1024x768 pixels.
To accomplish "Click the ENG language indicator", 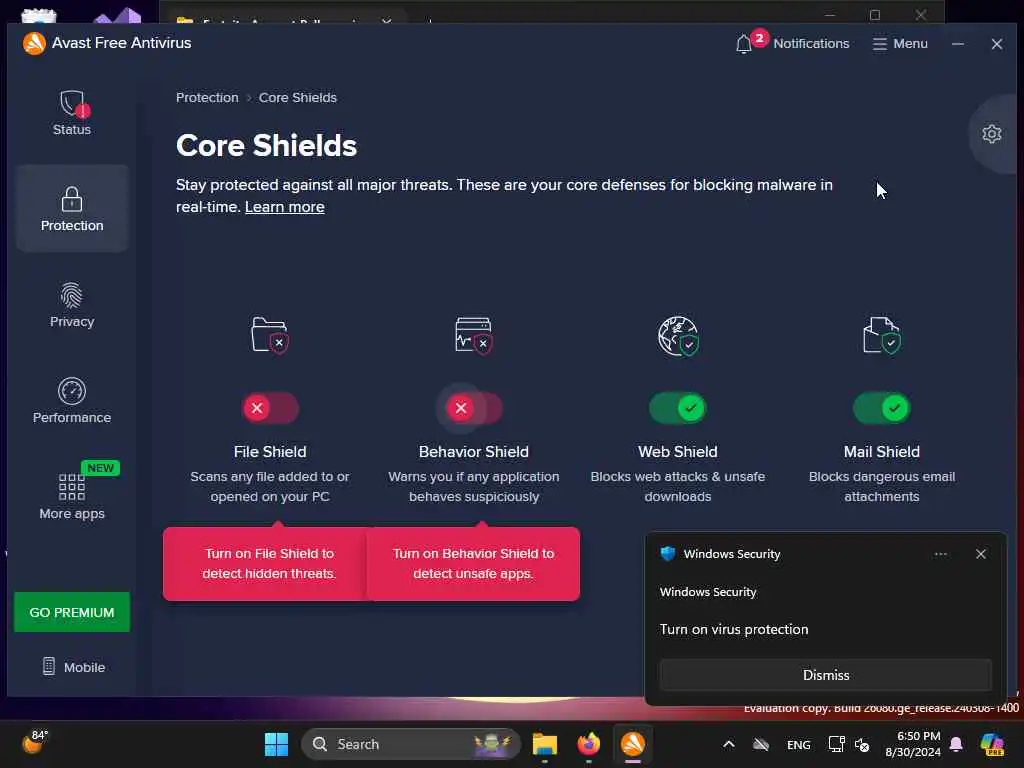I will (x=799, y=744).
